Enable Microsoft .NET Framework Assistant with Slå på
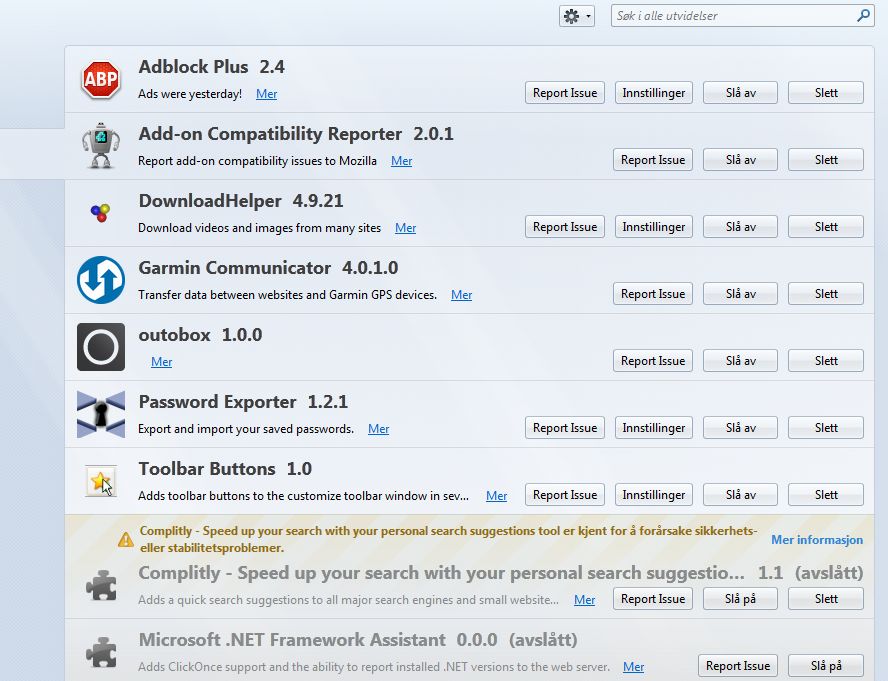Image resolution: width=888 pixels, height=681 pixels. click(826, 666)
